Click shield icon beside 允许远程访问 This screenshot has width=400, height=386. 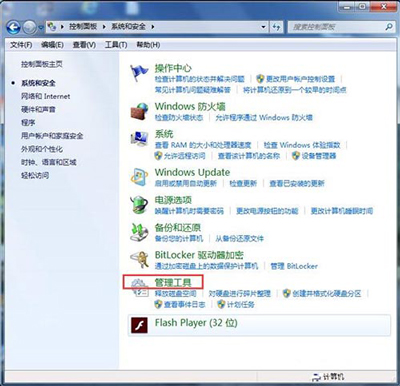(x=158, y=156)
